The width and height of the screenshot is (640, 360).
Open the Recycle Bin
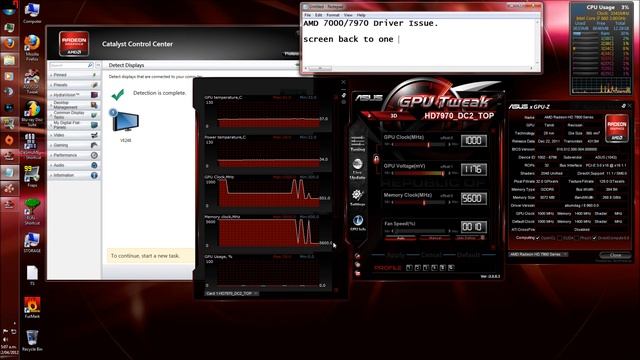click(32, 340)
